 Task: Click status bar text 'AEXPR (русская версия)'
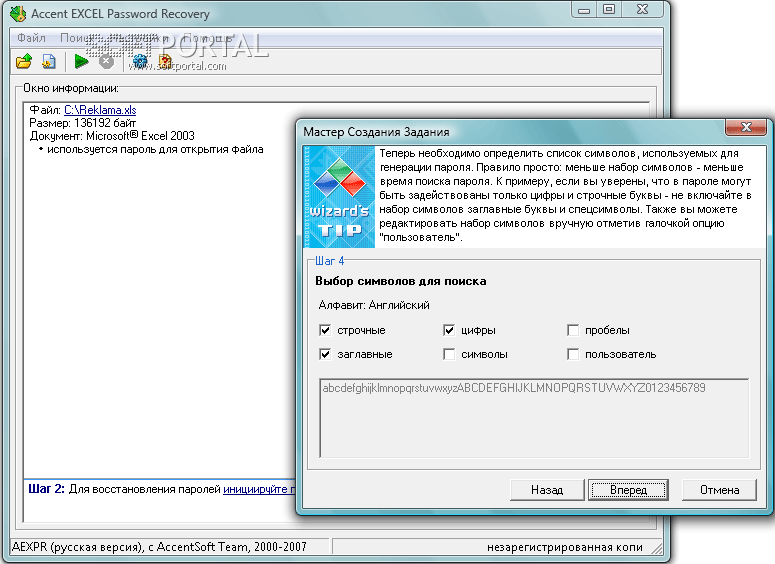(x=78, y=547)
